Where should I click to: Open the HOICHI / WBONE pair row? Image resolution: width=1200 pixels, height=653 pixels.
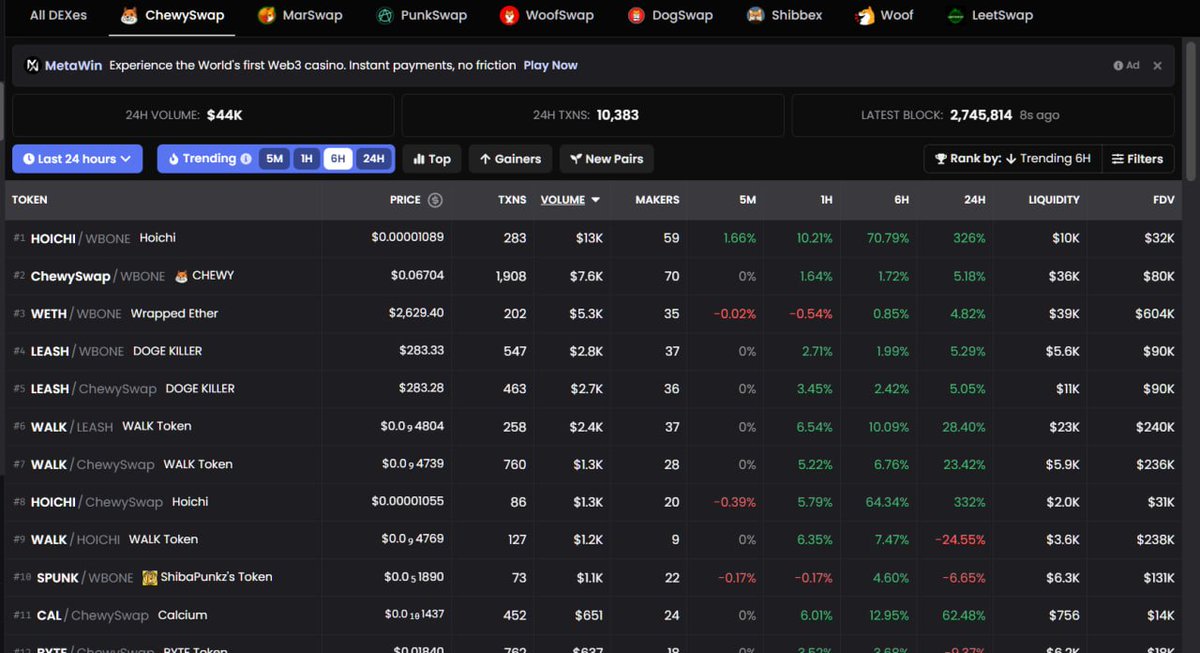pos(596,238)
